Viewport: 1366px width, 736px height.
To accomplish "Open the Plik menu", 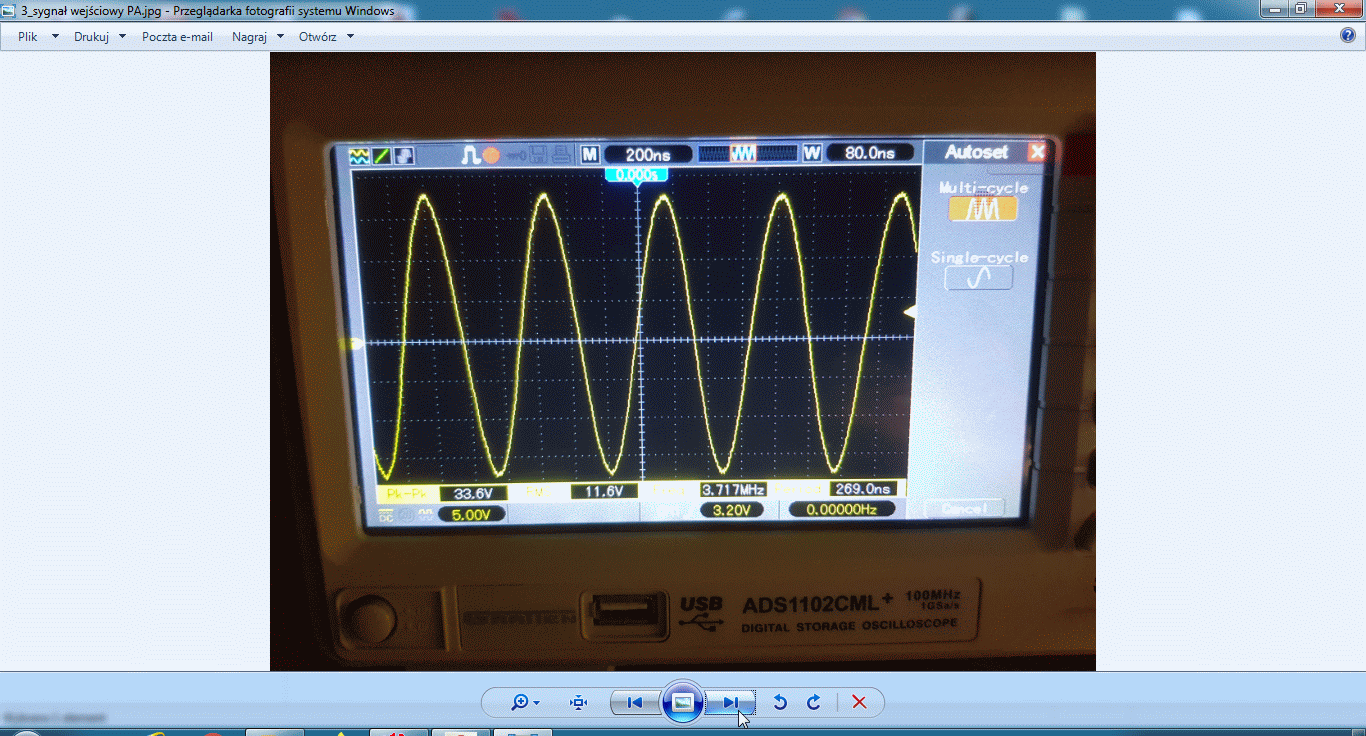I will 37,37.
